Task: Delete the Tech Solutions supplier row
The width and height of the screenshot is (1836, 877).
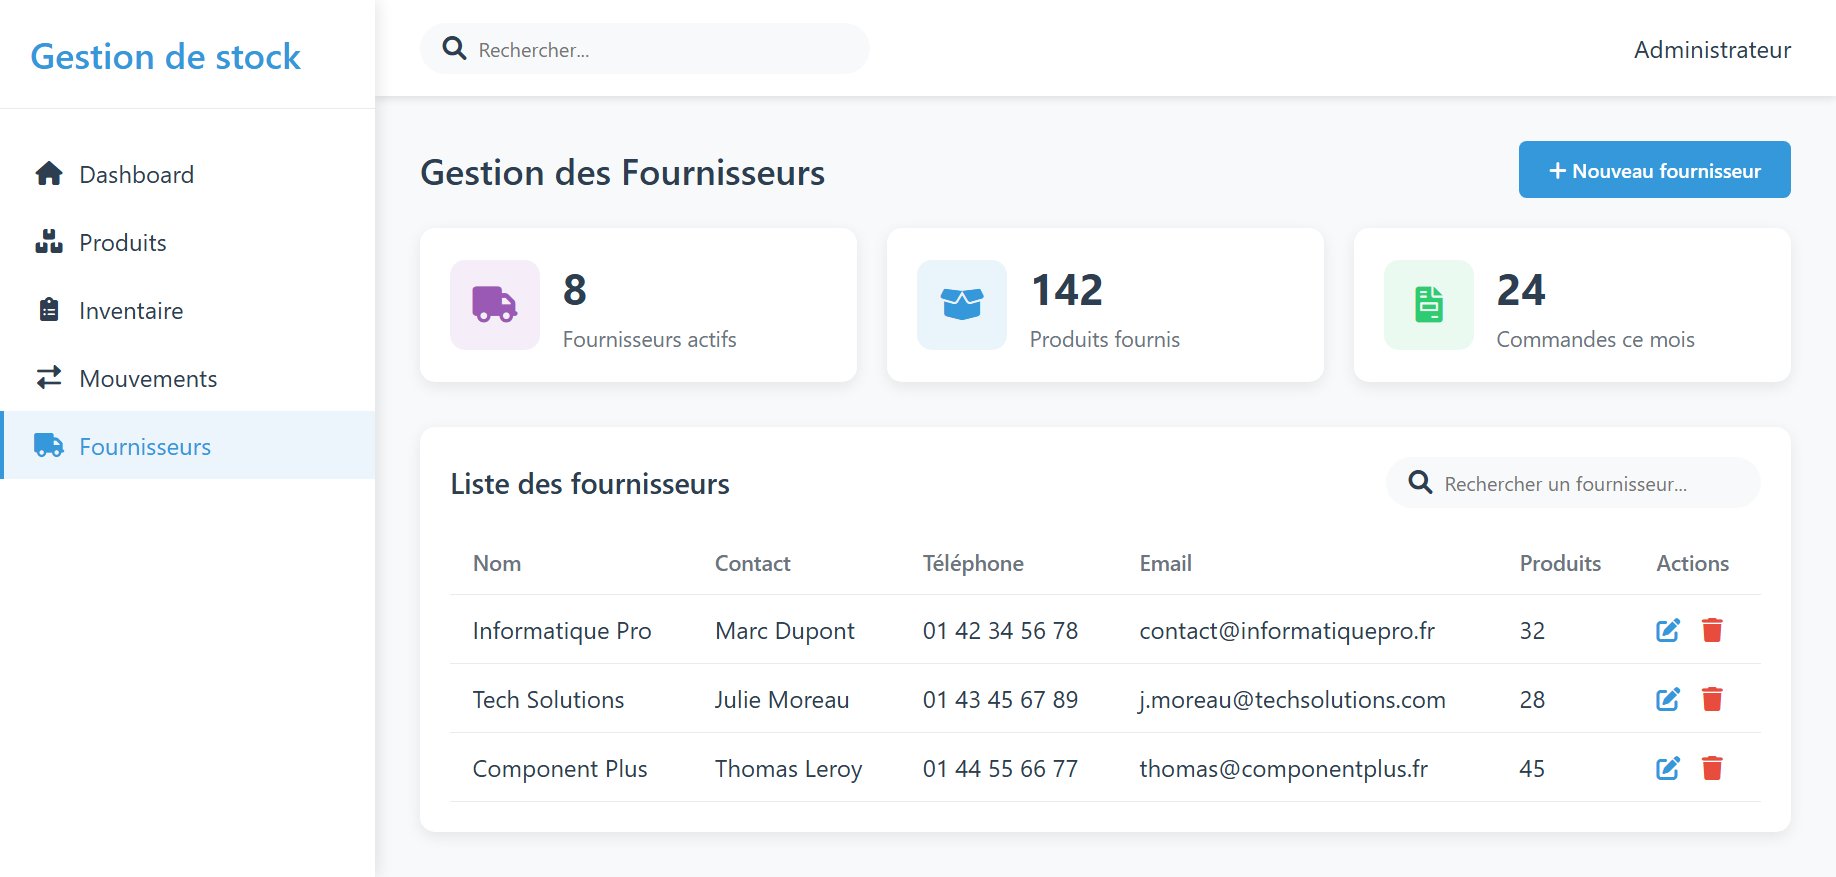Action: pyautogui.click(x=1712, y=699)
